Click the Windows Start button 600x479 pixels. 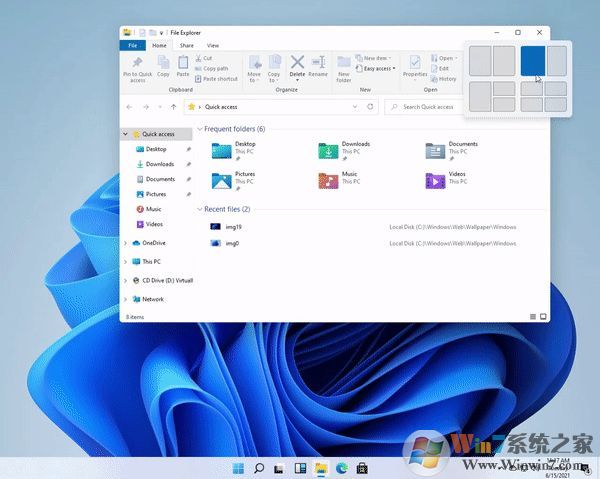(x=238, y=468)
